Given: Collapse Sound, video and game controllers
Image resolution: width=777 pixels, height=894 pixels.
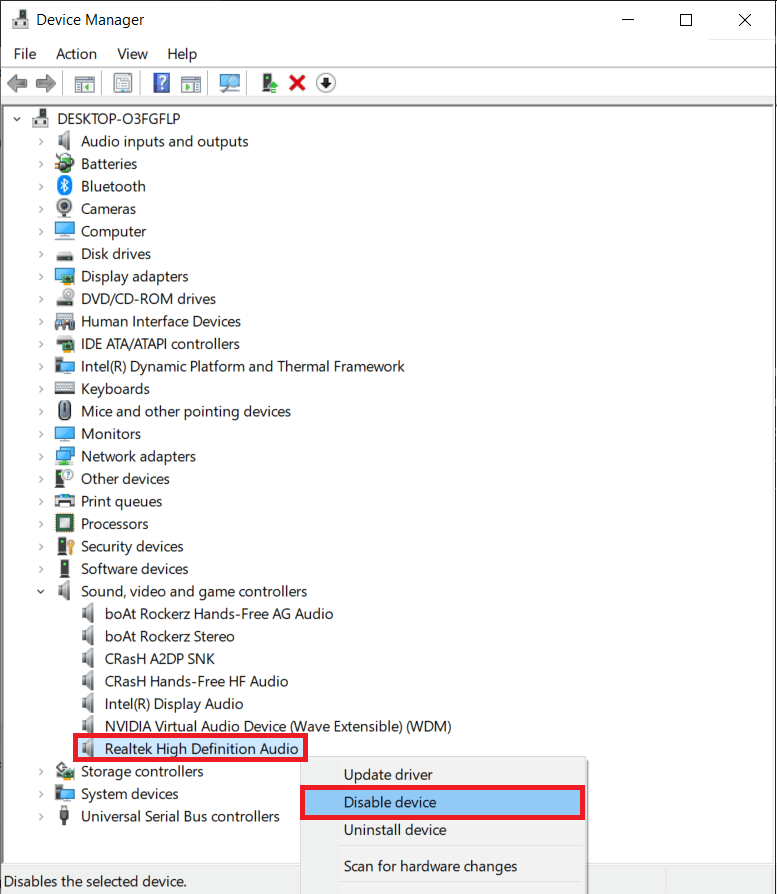Looking at the screenshot, I should 41,592.
